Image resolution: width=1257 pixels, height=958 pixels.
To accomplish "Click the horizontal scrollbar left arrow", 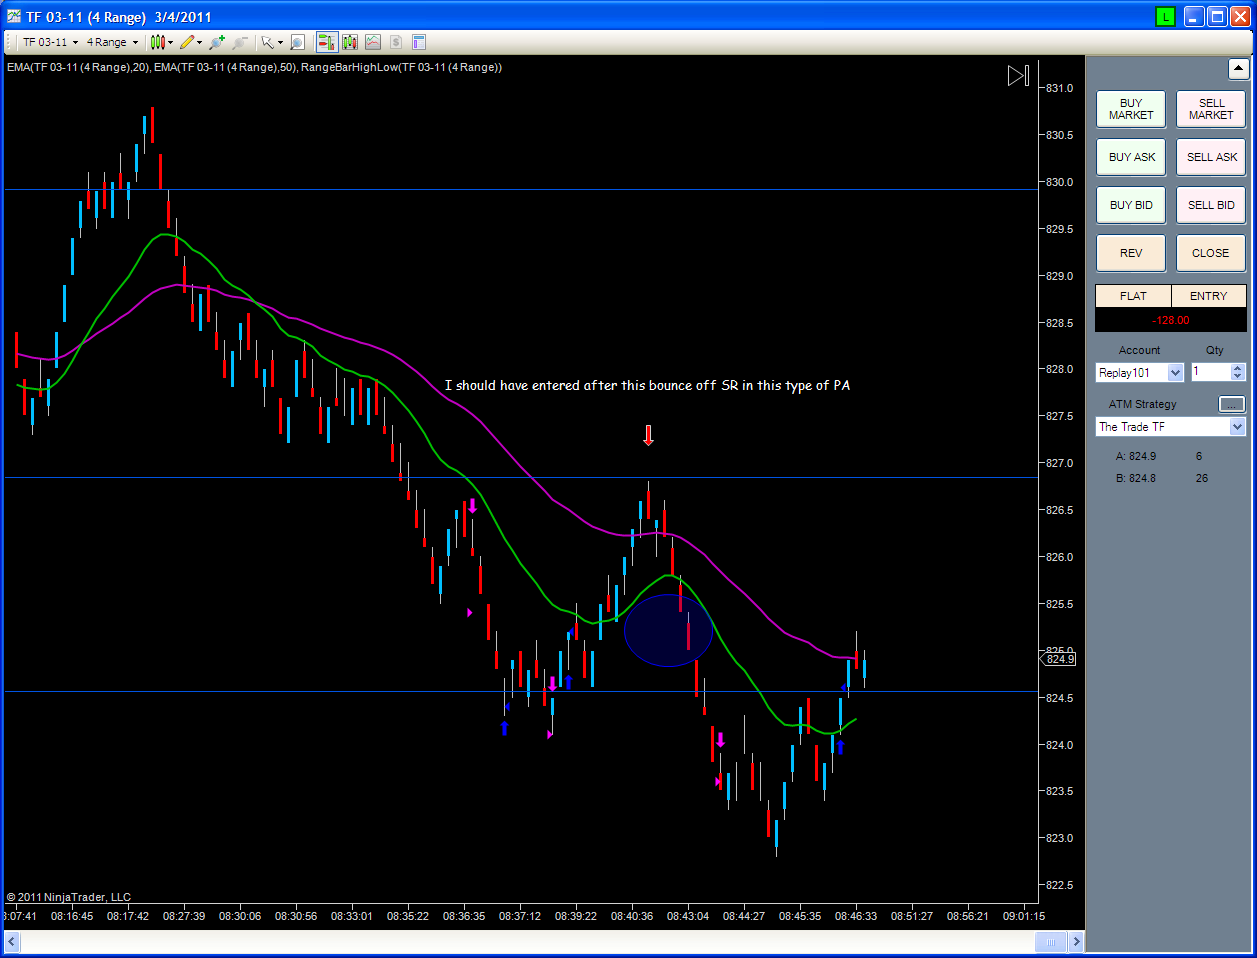I will click(x=12, y=942).
